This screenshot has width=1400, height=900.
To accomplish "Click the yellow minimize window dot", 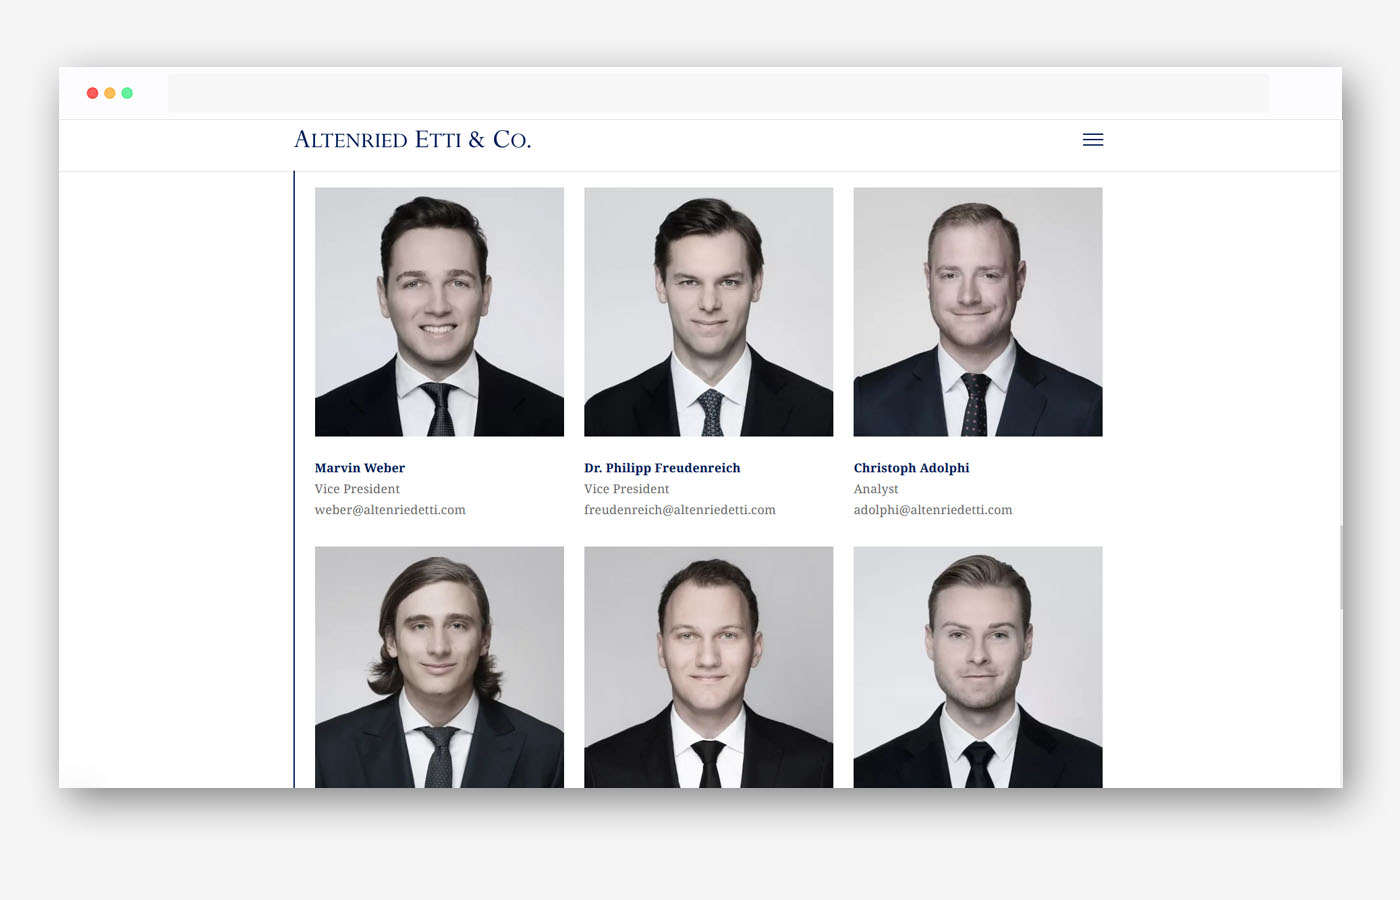I will 110,93.
